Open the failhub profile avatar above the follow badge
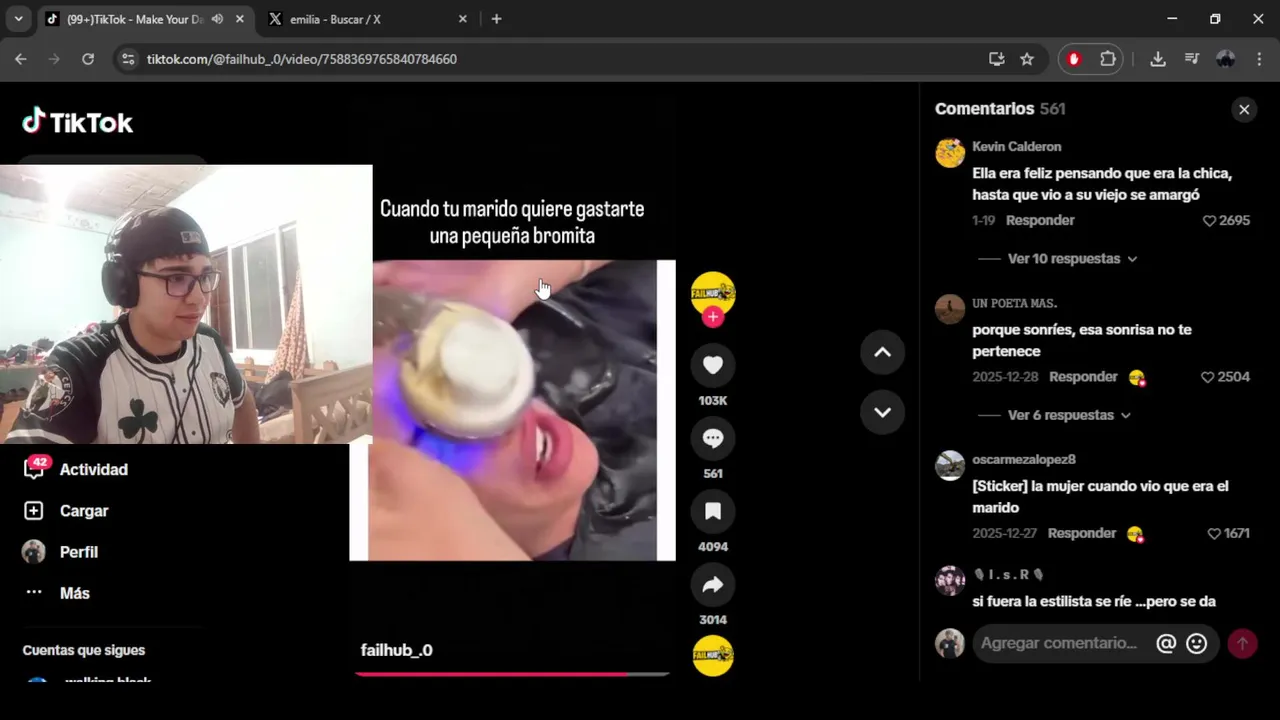1280x720 pixels. coord(713,293)
